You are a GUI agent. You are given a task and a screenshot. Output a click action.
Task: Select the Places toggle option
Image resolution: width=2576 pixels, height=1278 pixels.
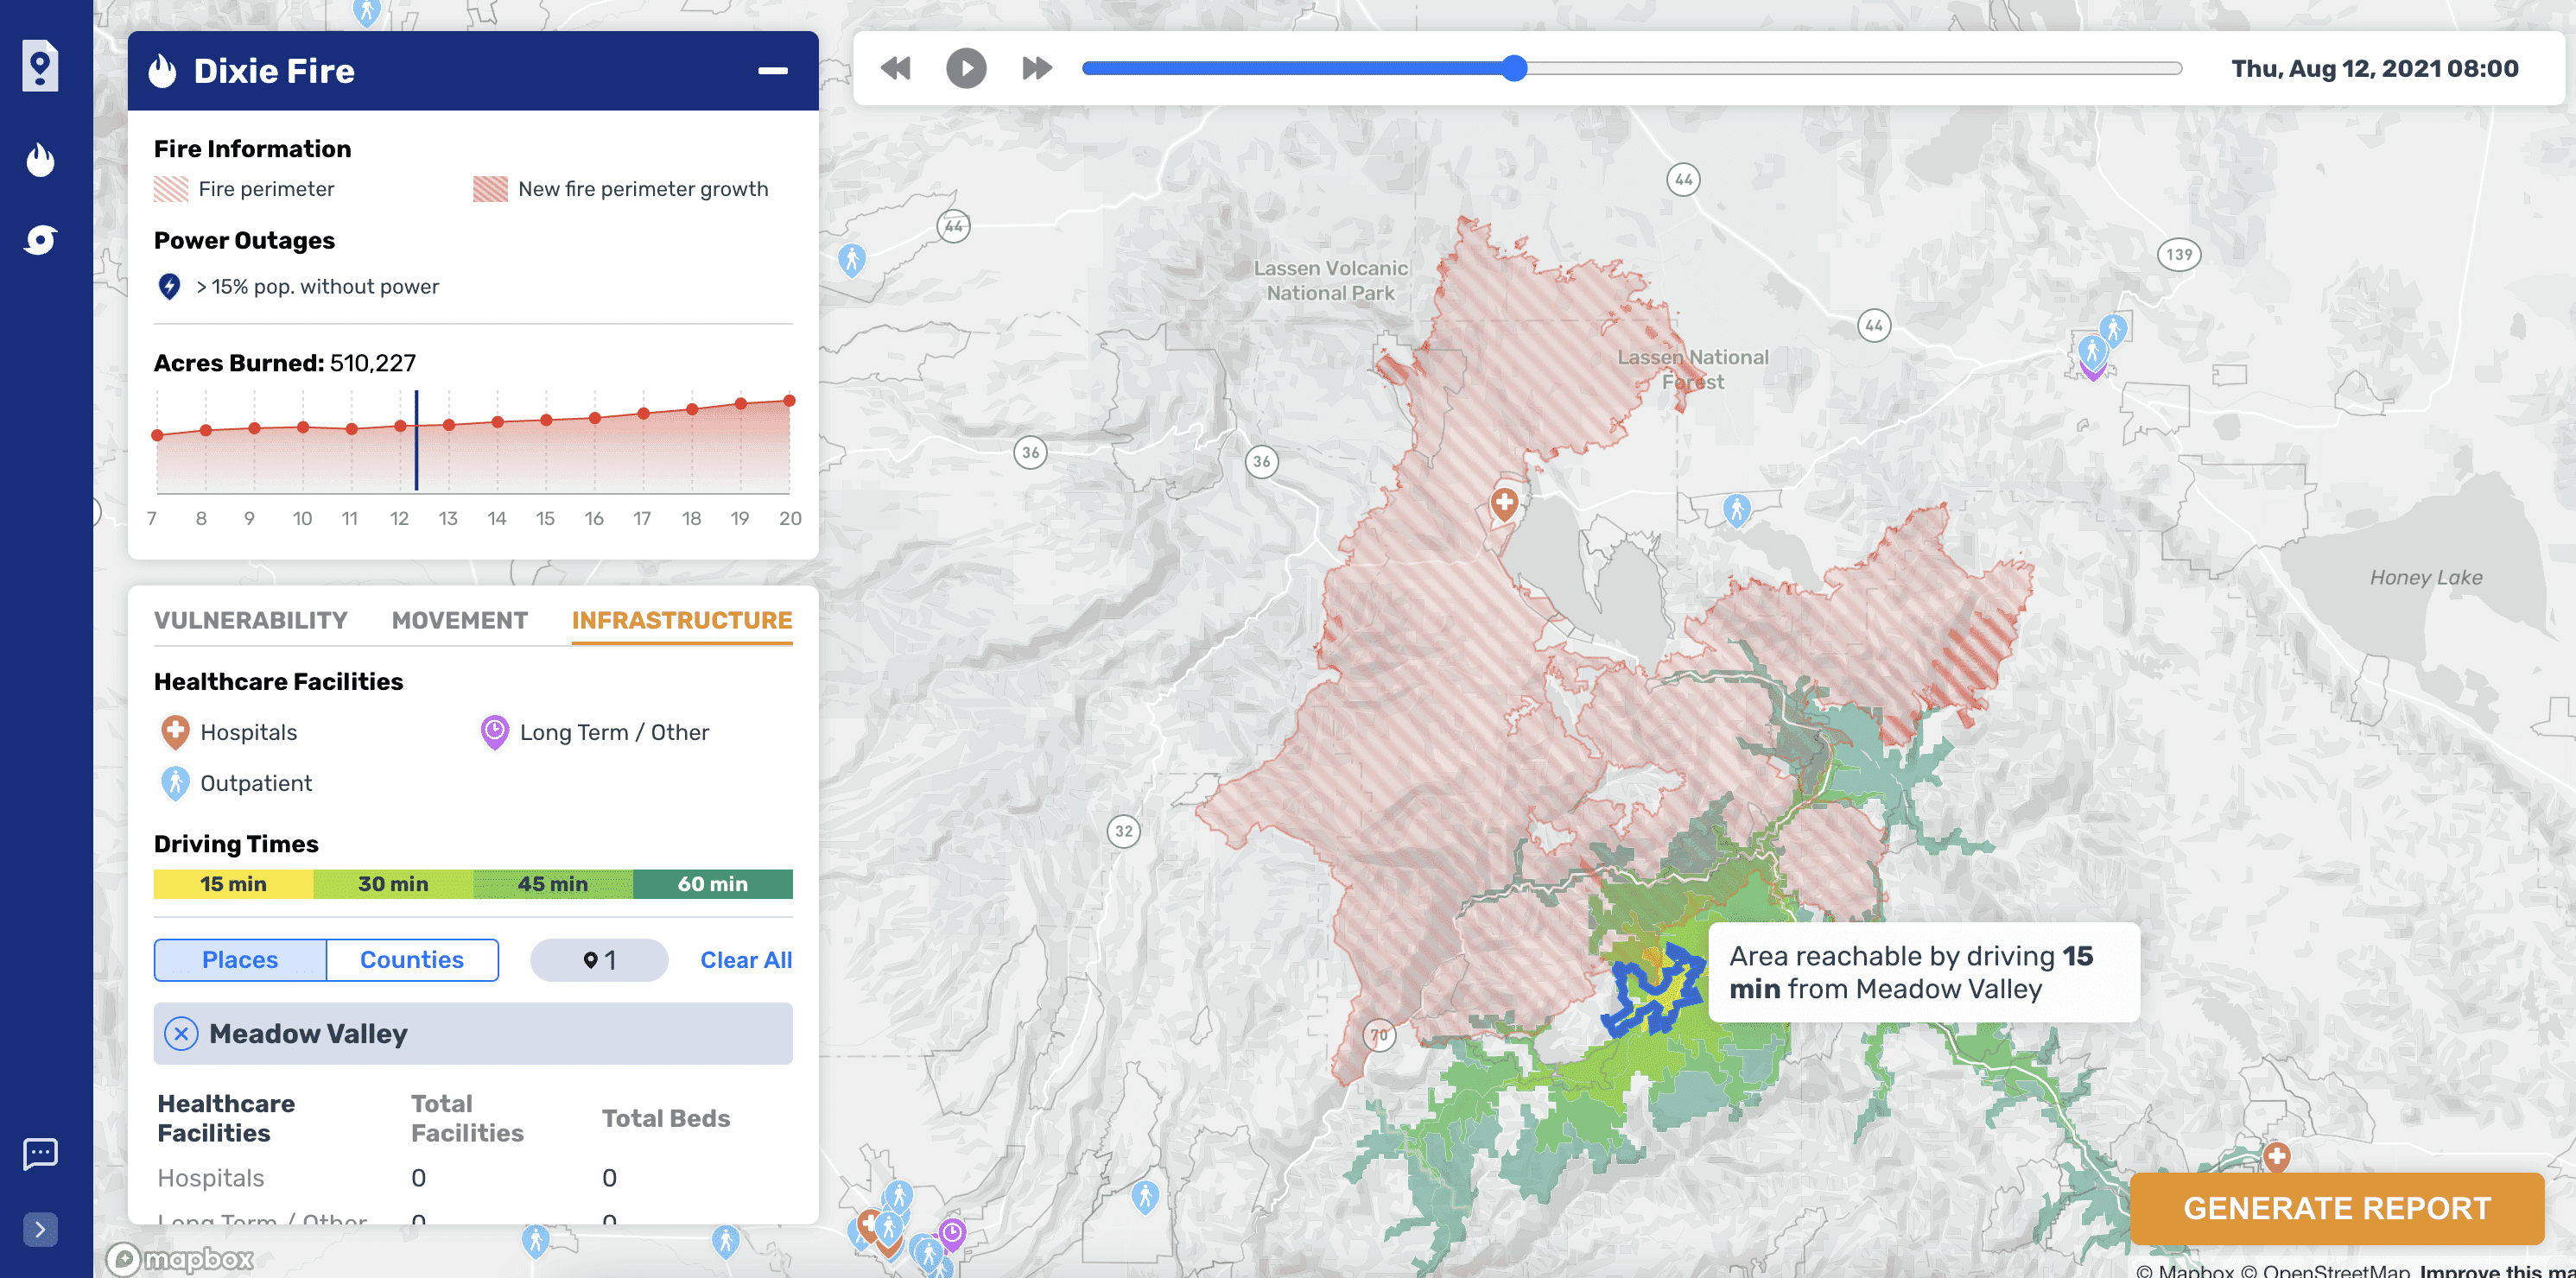pyautogui.click(x=240, y=960)
